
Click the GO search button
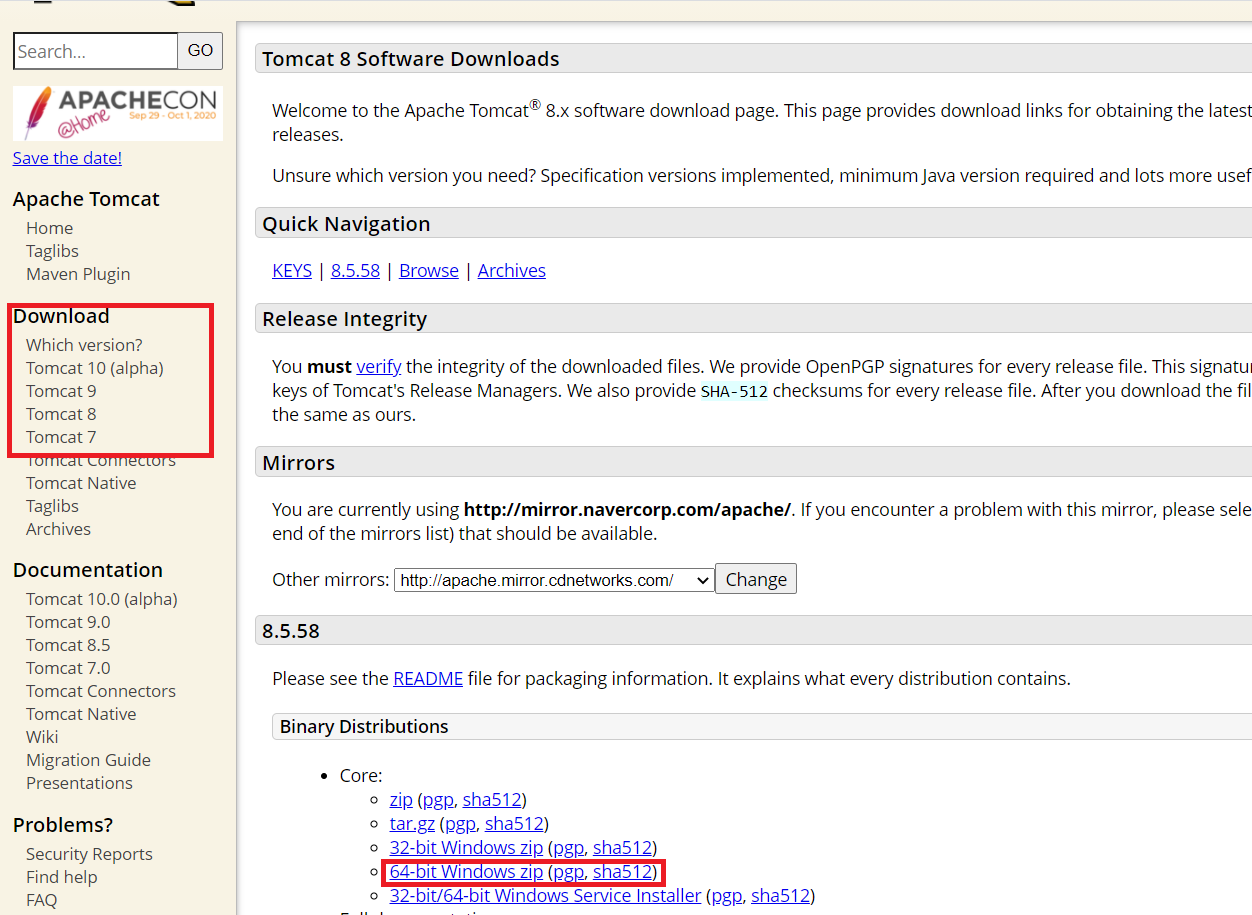click(x=200, y=51)
